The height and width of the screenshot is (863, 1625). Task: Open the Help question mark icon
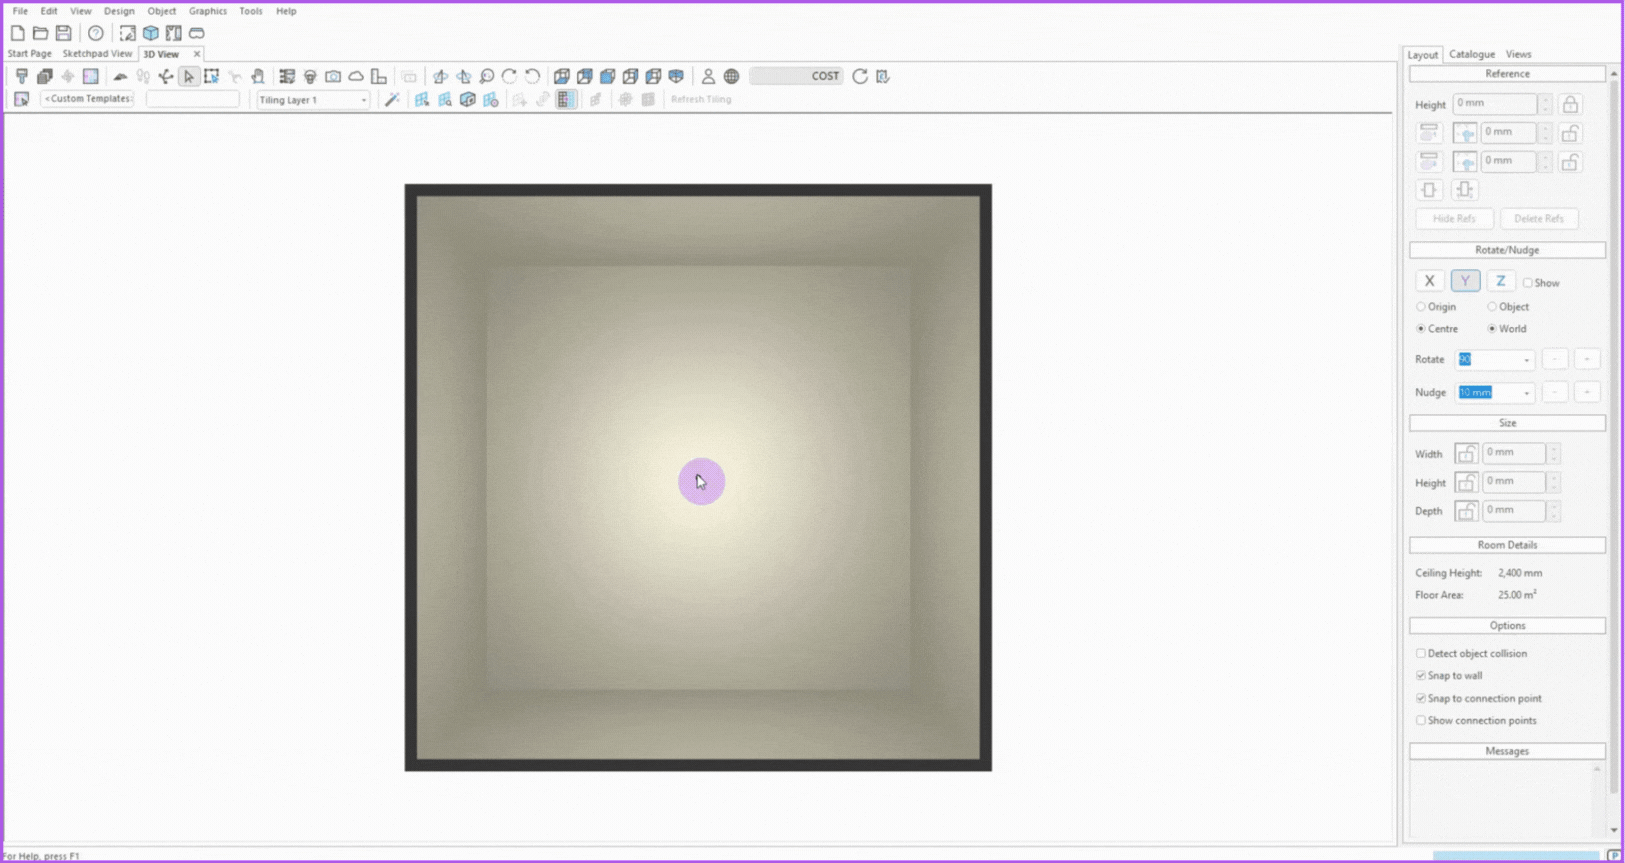point(96,33)
